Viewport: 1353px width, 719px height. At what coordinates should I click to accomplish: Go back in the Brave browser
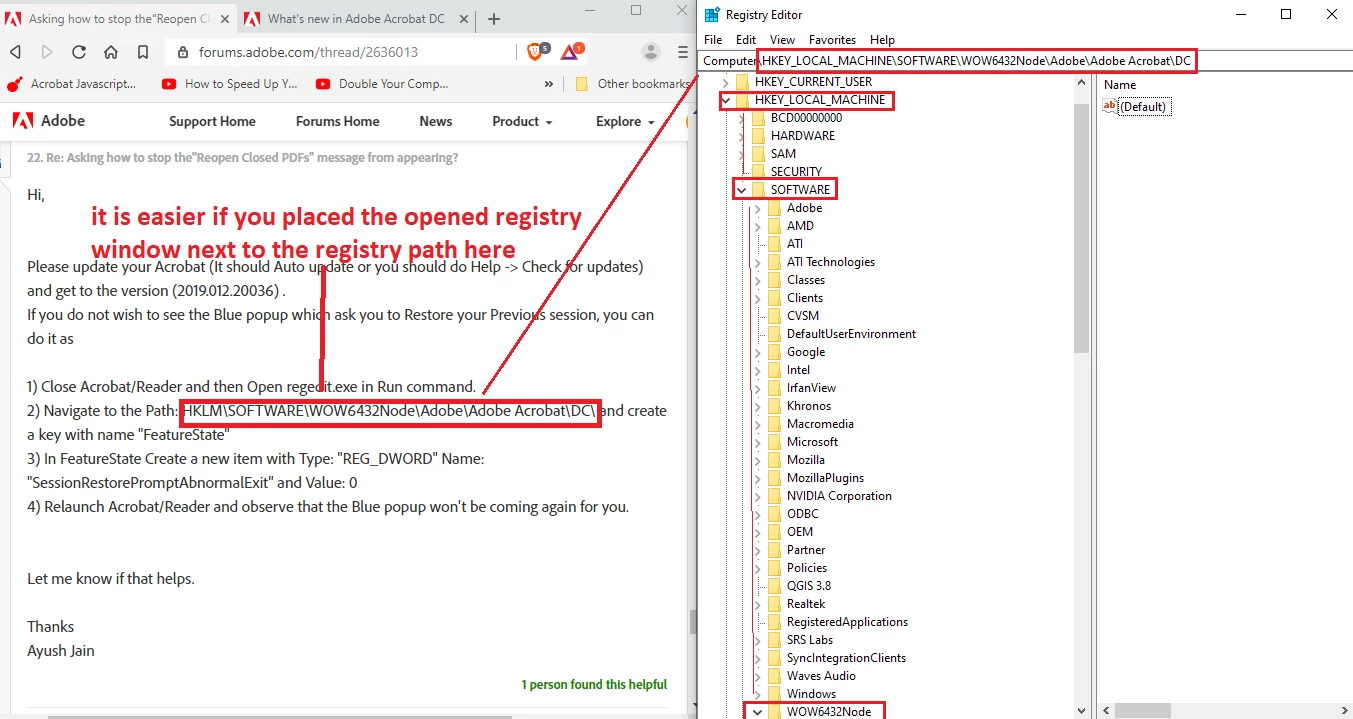(15, 52)
